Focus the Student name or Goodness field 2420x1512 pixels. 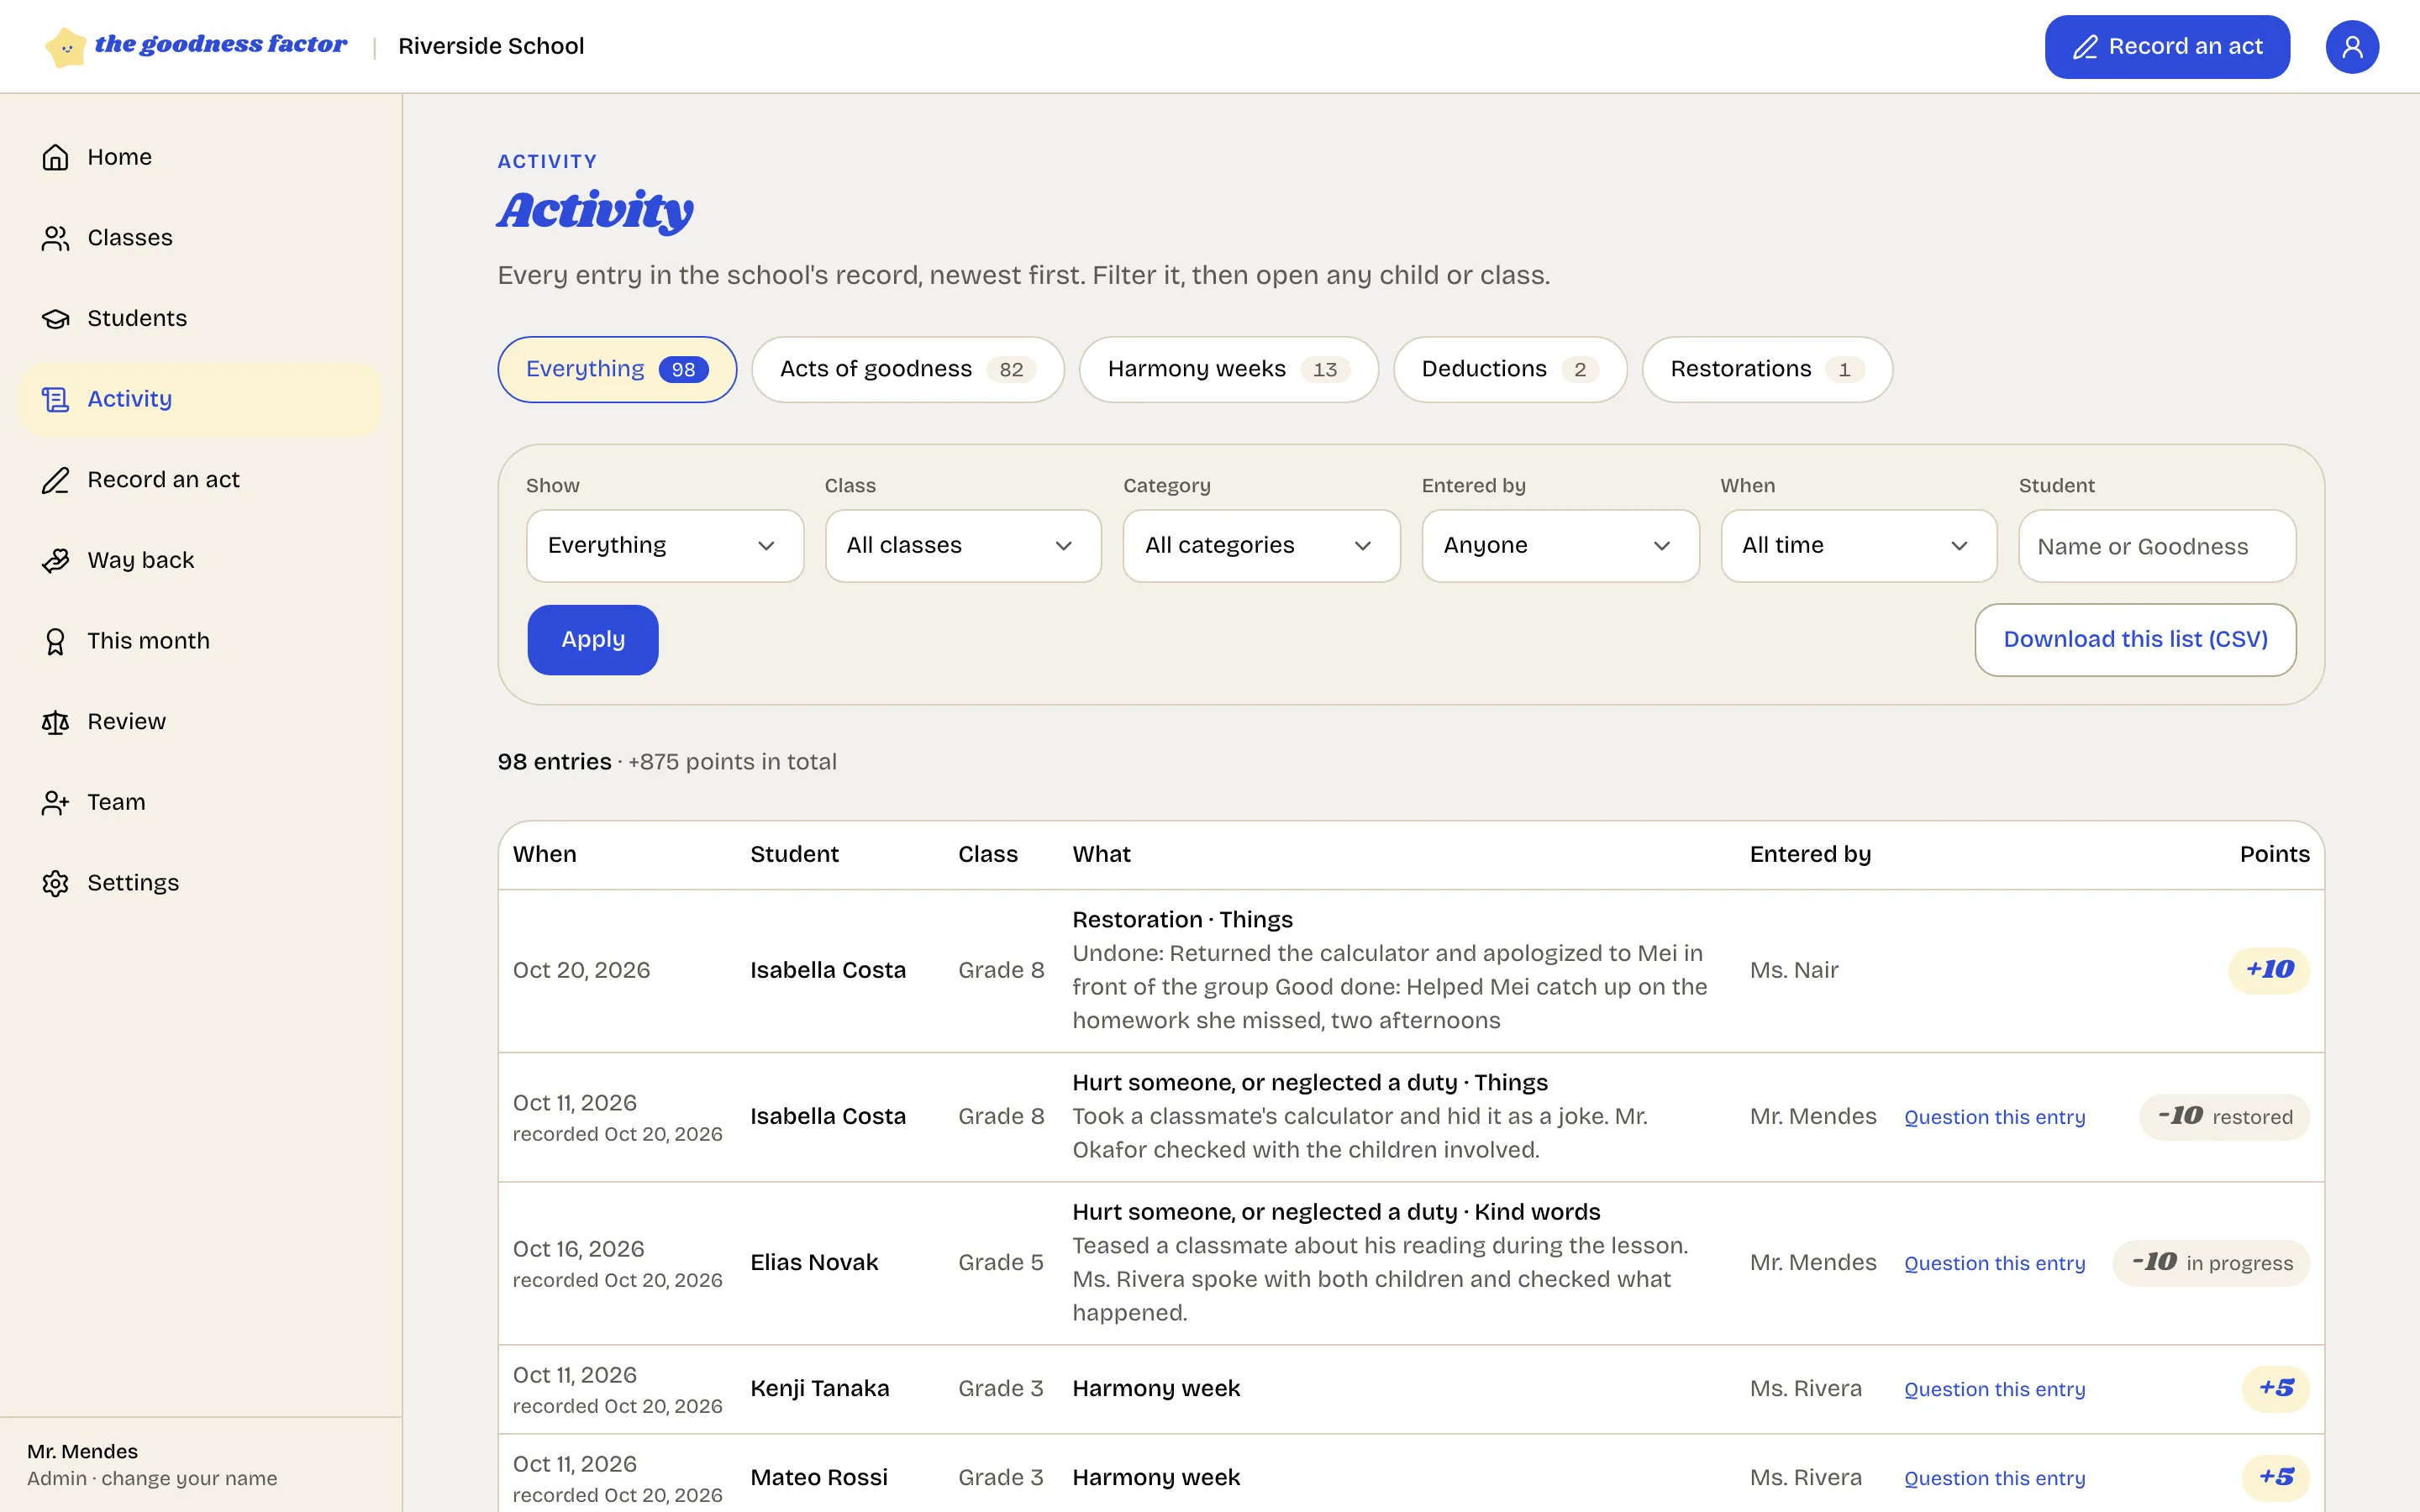(x=2157, y=546)
